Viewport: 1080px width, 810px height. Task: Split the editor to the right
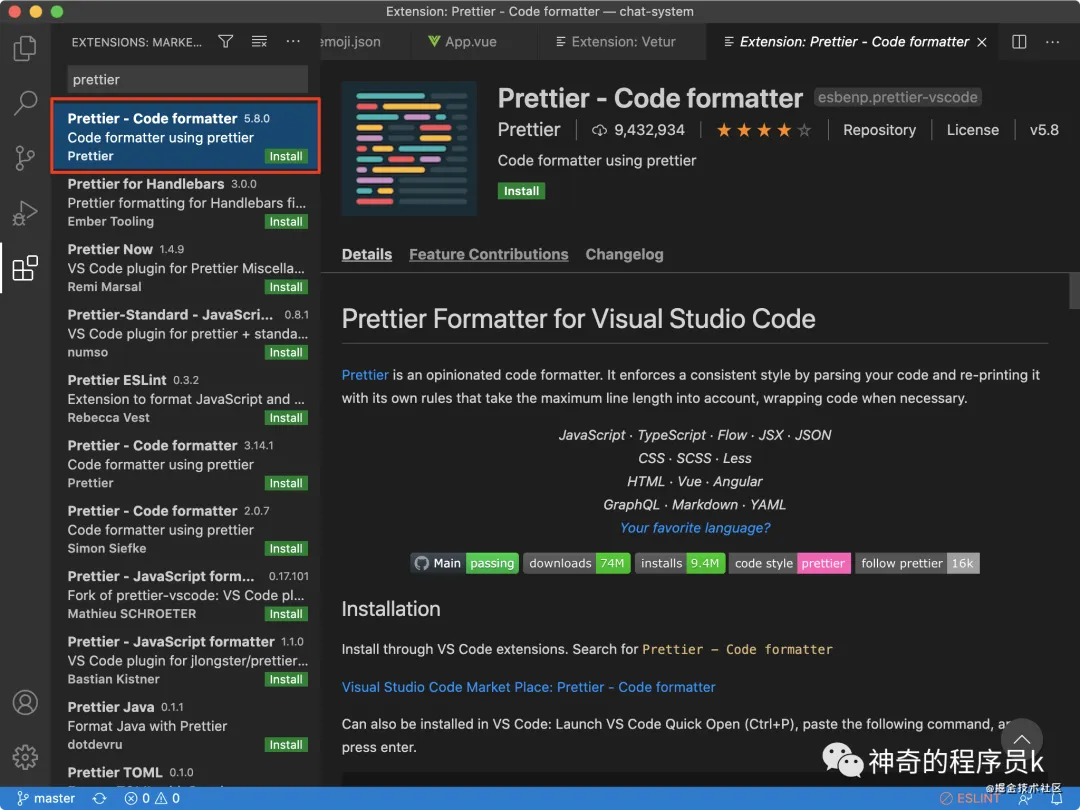[1019, 42]
